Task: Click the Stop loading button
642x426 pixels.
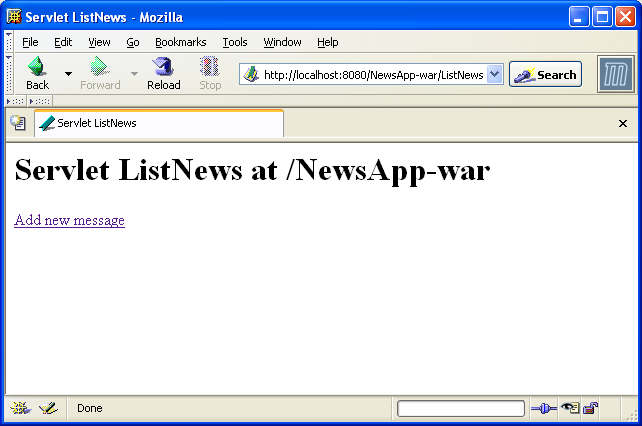Action: (x=210, y=74)
